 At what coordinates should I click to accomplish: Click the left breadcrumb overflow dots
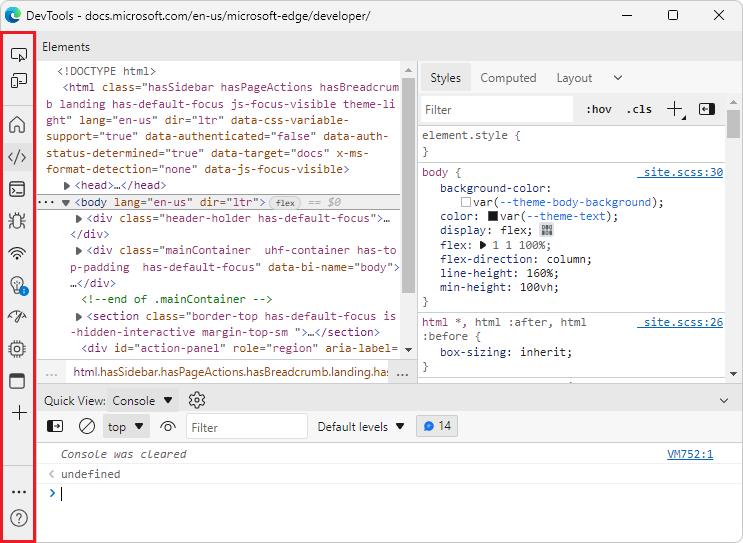[51, 373]
